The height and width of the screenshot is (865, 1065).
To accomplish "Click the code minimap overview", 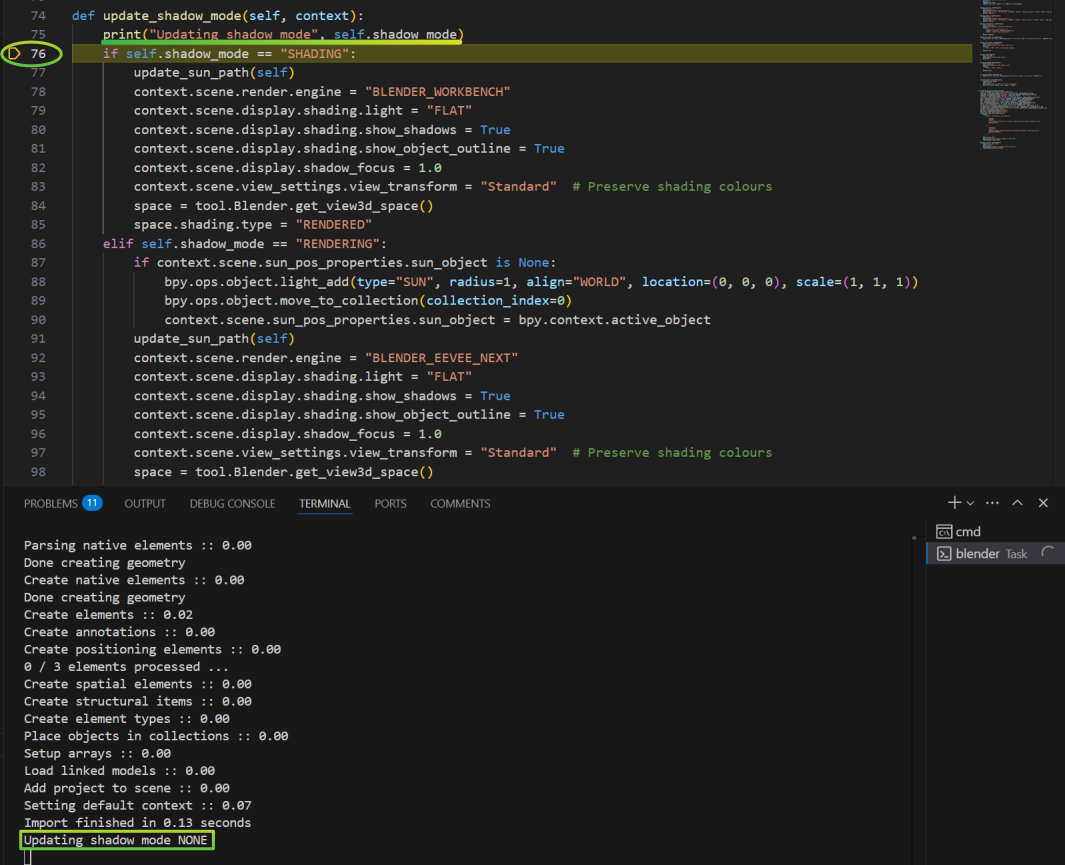I will tap(1013, 75).
